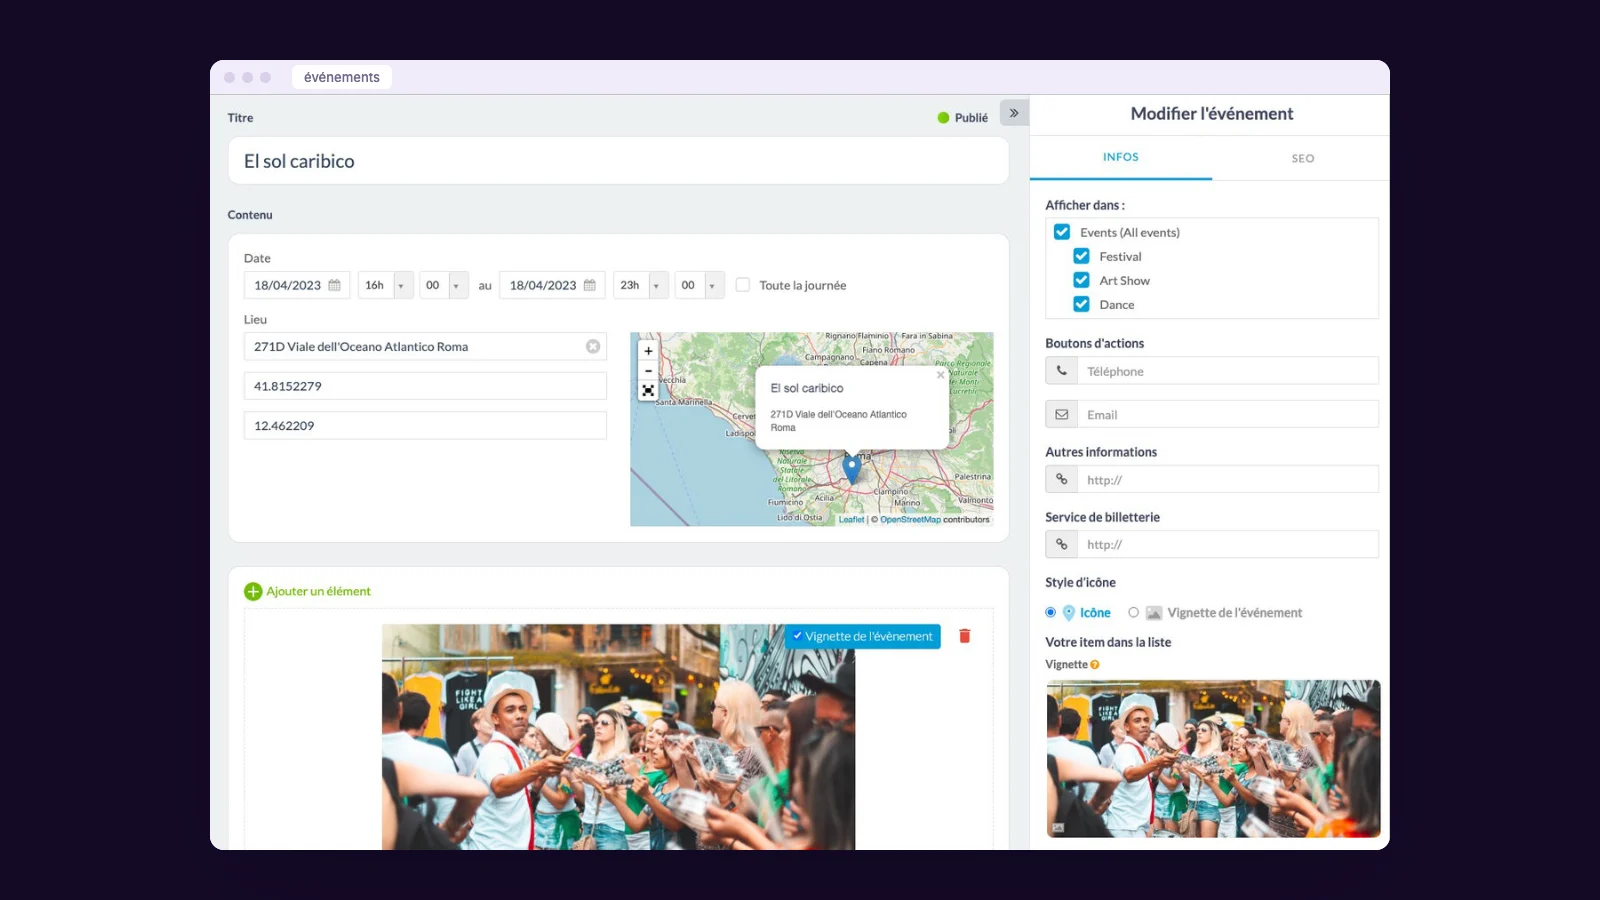The height and width of the screenshot is (900, 1600).
Task: Close the map popup
Action: [940, 375]
